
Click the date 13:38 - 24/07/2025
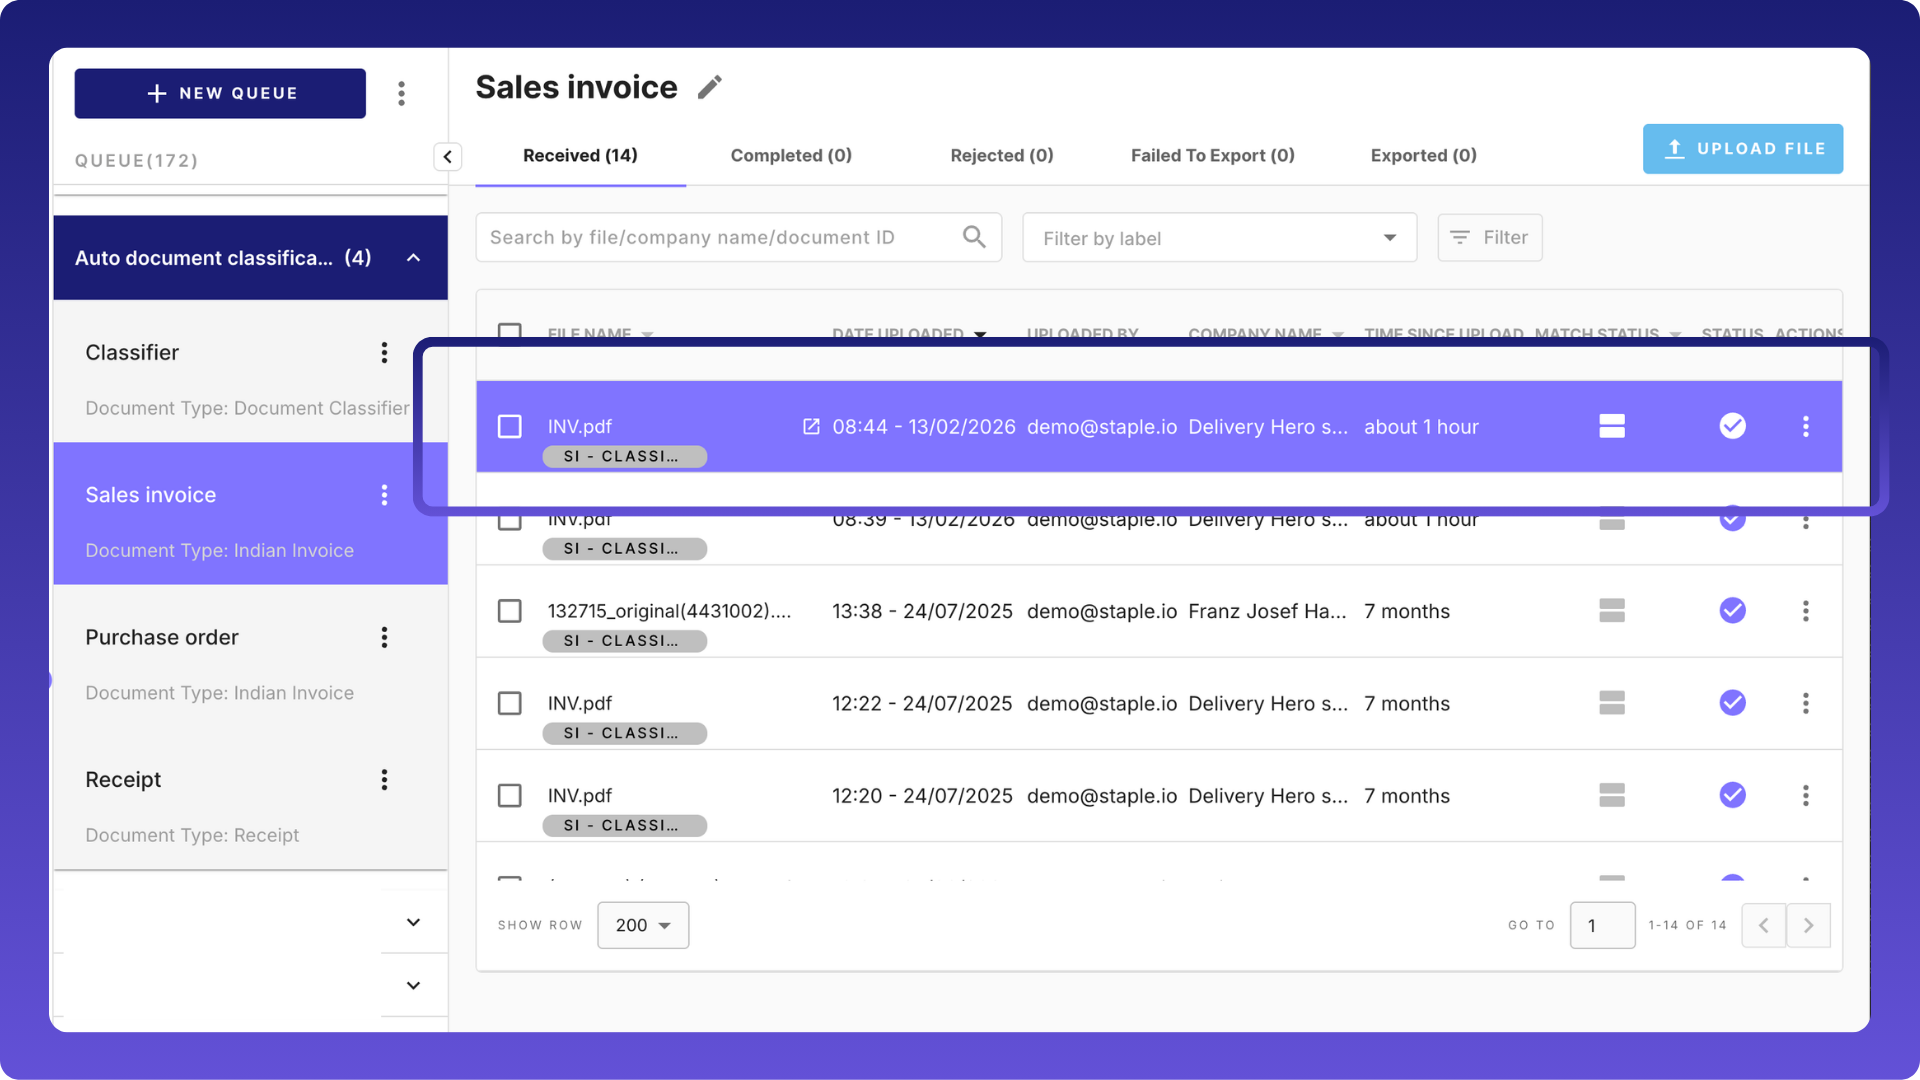click(x=922, y=611)
